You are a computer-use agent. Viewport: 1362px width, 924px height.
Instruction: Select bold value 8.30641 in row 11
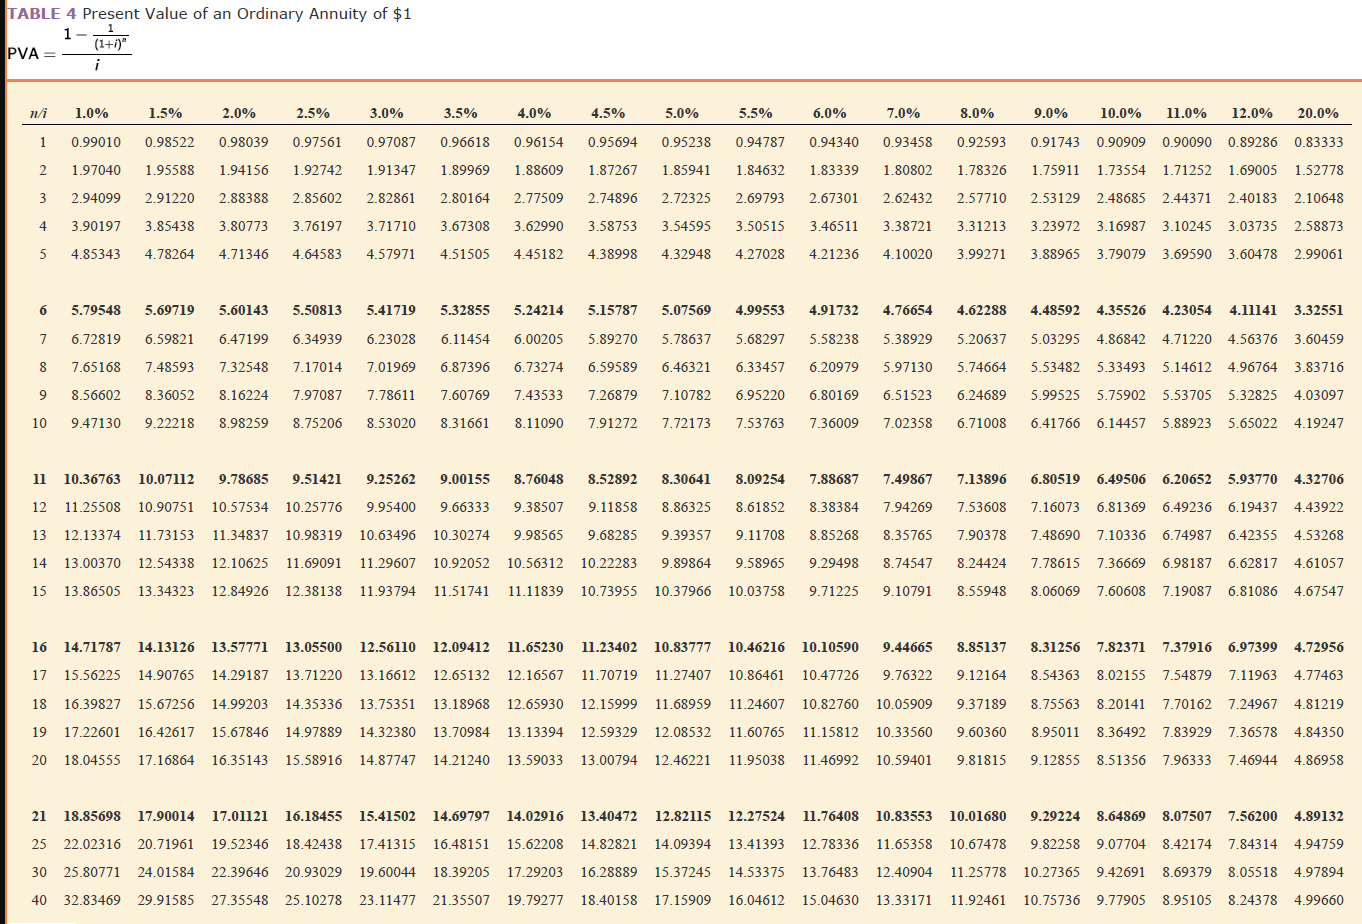pos(686,479)
